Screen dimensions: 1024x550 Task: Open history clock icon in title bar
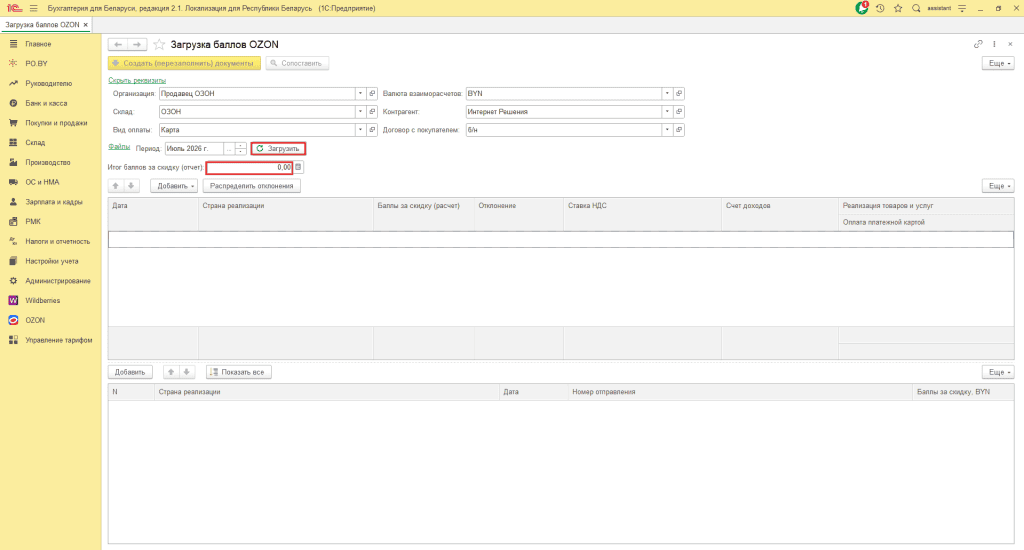pos(880,8)
